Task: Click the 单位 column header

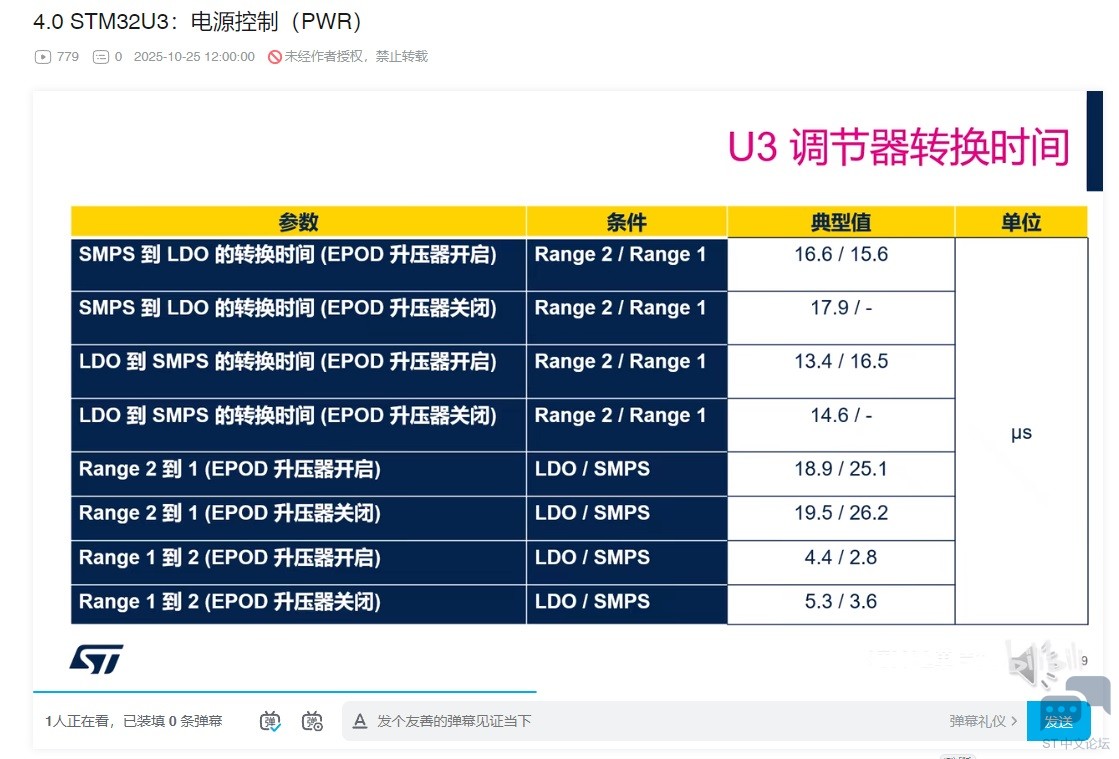Action: [1021, 222]
